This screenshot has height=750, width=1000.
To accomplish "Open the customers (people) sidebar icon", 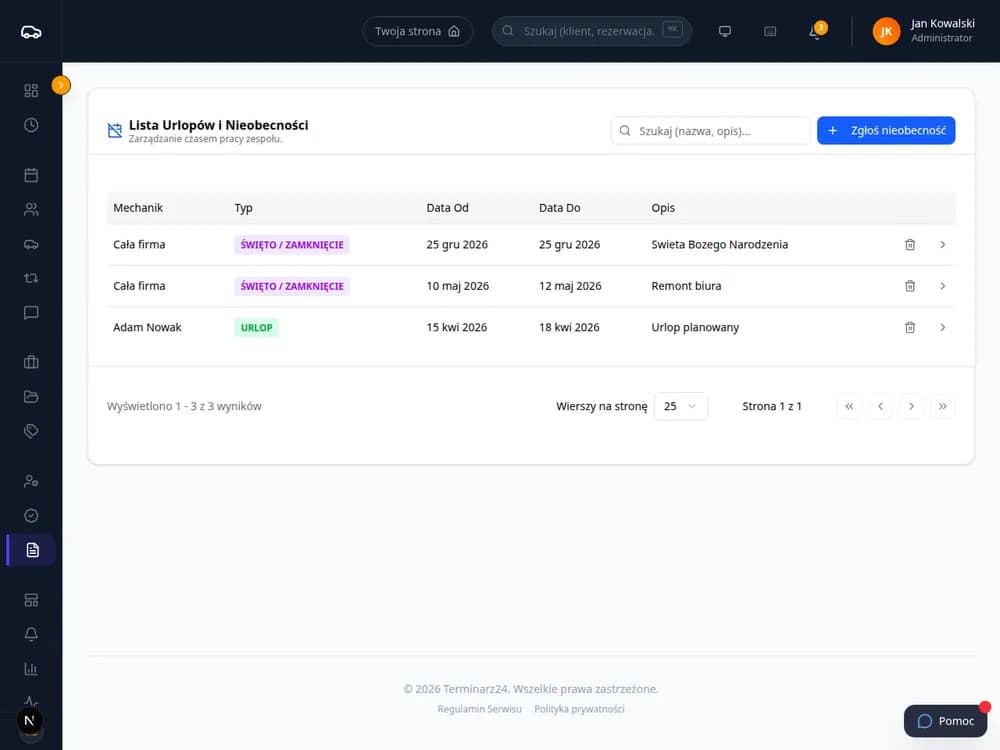I will (x=31, y=210).
